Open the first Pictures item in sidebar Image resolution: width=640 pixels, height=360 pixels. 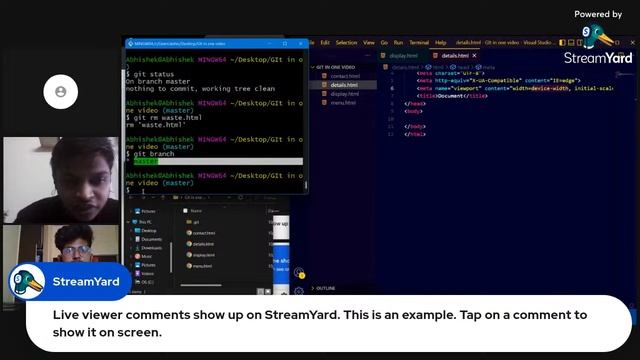(x=145, y=211)
